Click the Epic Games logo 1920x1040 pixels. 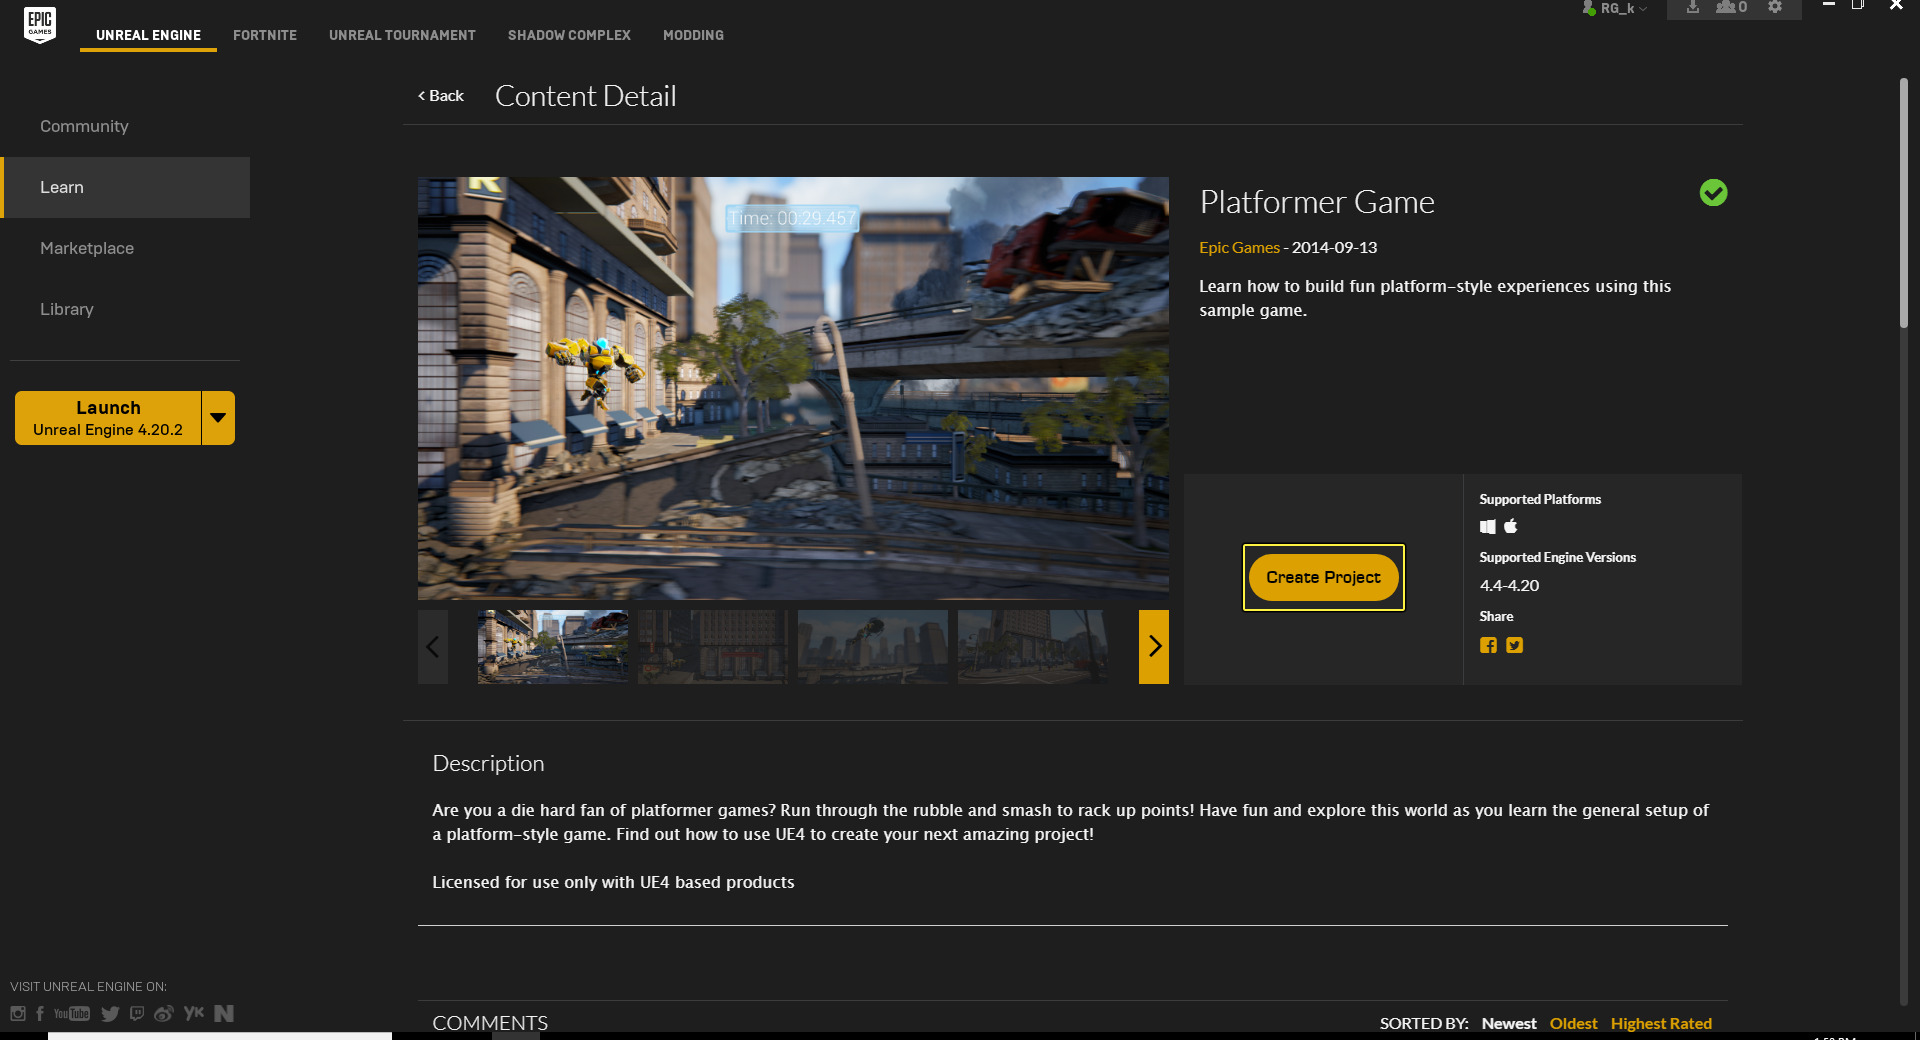(x=40, y=24)
